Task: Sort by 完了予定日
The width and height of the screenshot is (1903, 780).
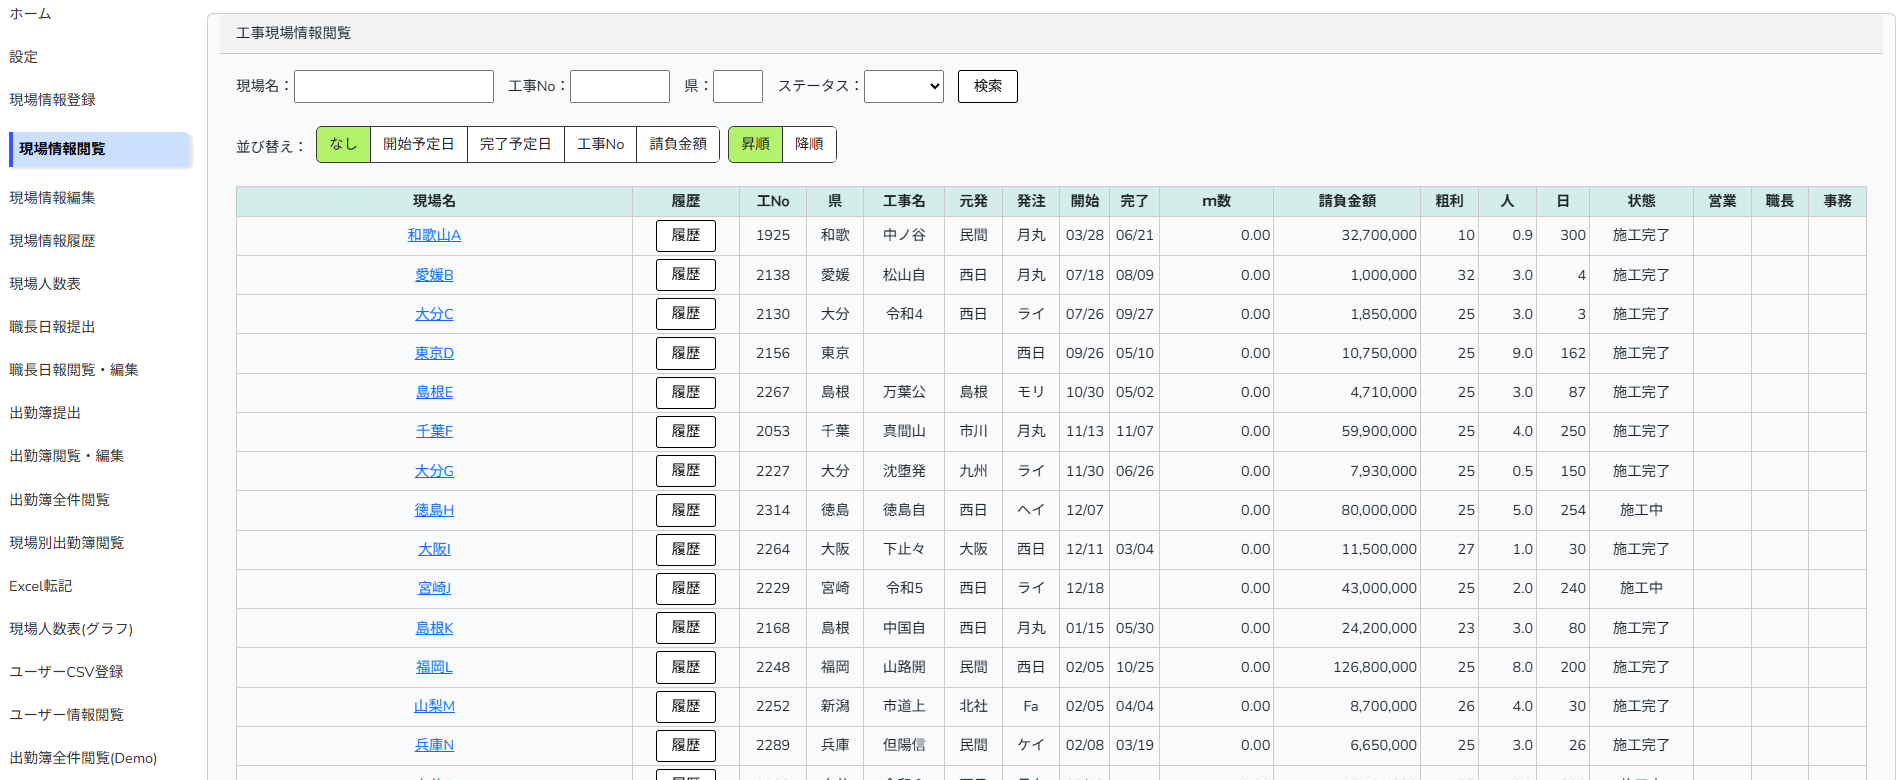Action: 515,145
